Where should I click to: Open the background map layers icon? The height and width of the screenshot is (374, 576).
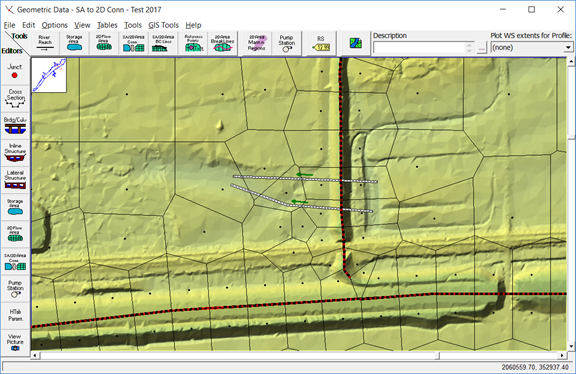356,43
